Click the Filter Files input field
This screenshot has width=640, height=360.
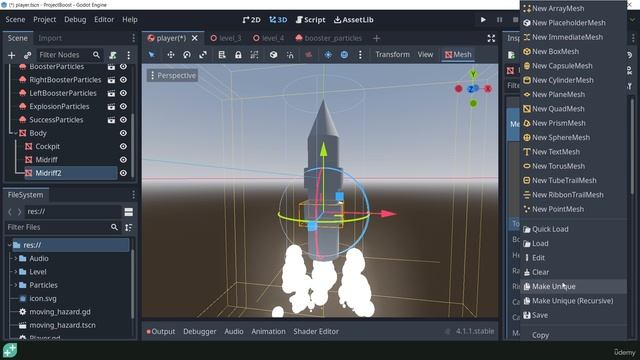pyautogui.click(x=63, y=227)
